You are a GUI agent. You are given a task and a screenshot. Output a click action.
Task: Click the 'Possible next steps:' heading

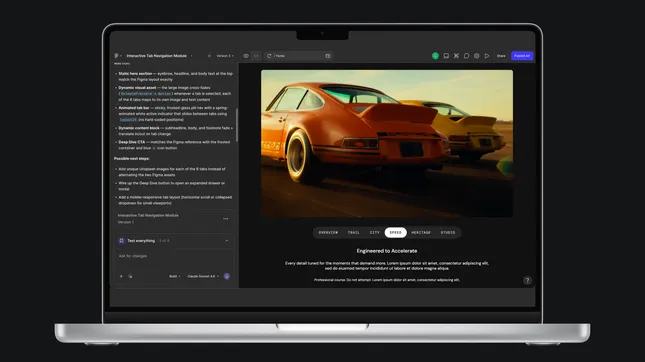[132, 158]
